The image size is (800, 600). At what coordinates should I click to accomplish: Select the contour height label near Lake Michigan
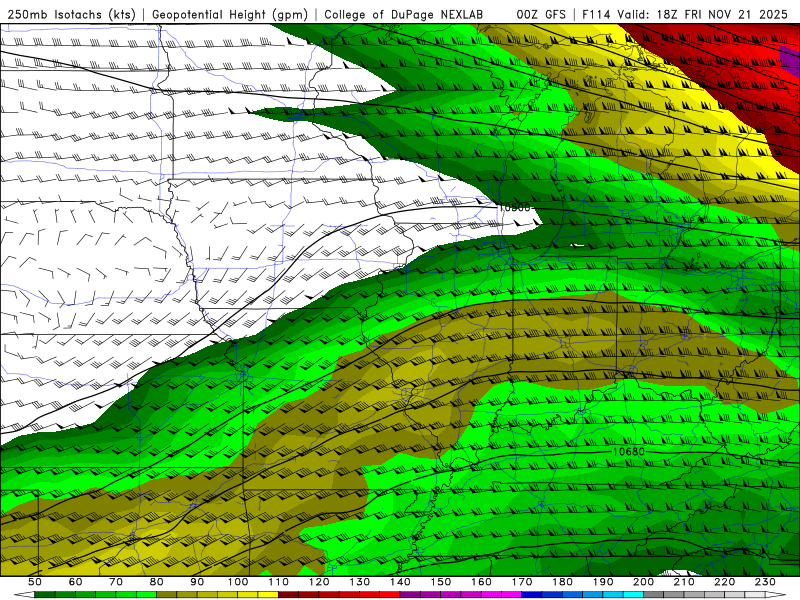point(515,208)
